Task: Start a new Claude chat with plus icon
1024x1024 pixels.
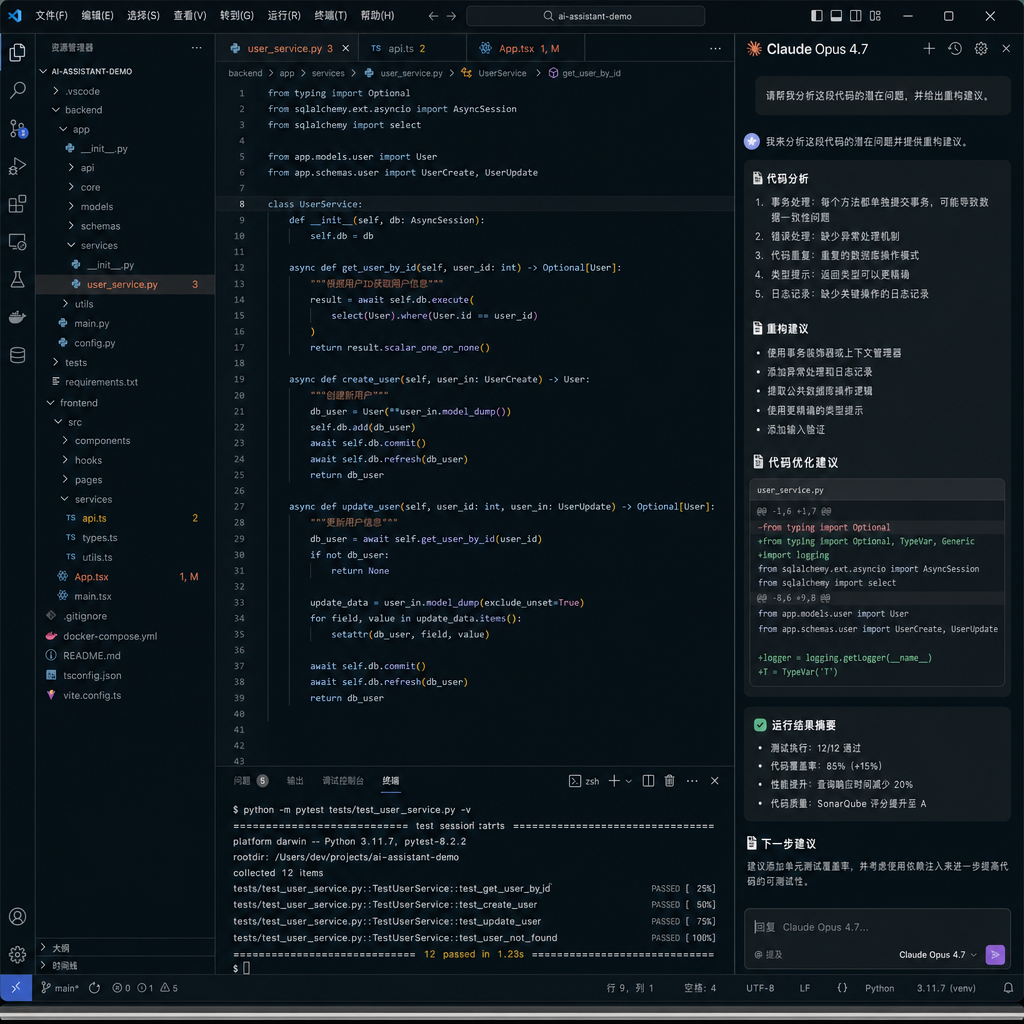Action: tap(929, 48)
